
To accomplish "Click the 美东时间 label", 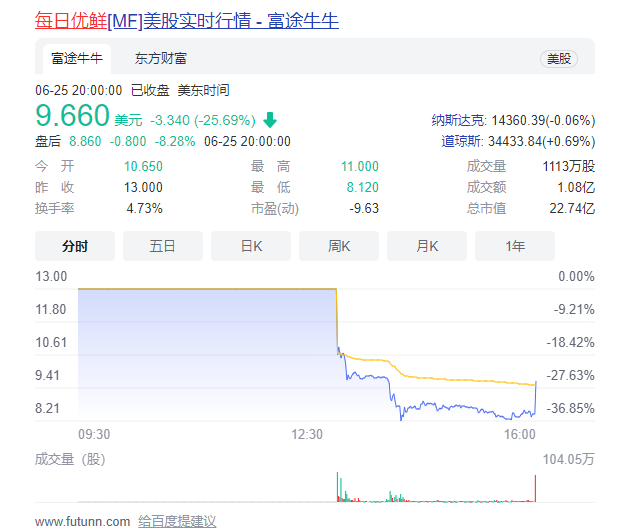I will point(203,90).
